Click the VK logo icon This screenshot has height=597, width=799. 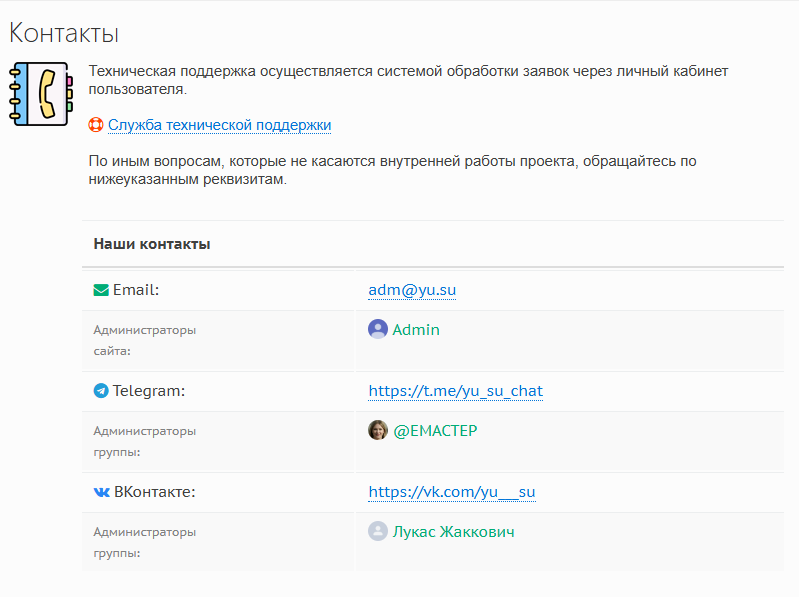pyautogui.click(x=101, y=492)
